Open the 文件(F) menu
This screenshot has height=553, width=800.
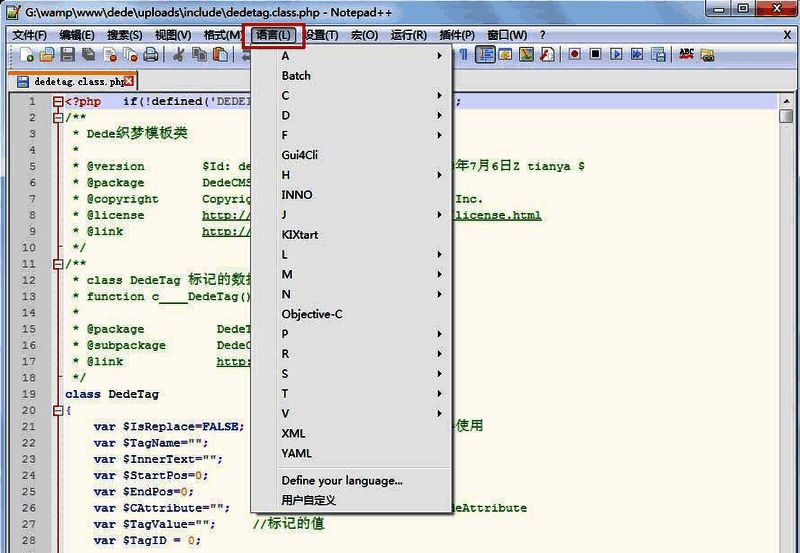point(30,35)
